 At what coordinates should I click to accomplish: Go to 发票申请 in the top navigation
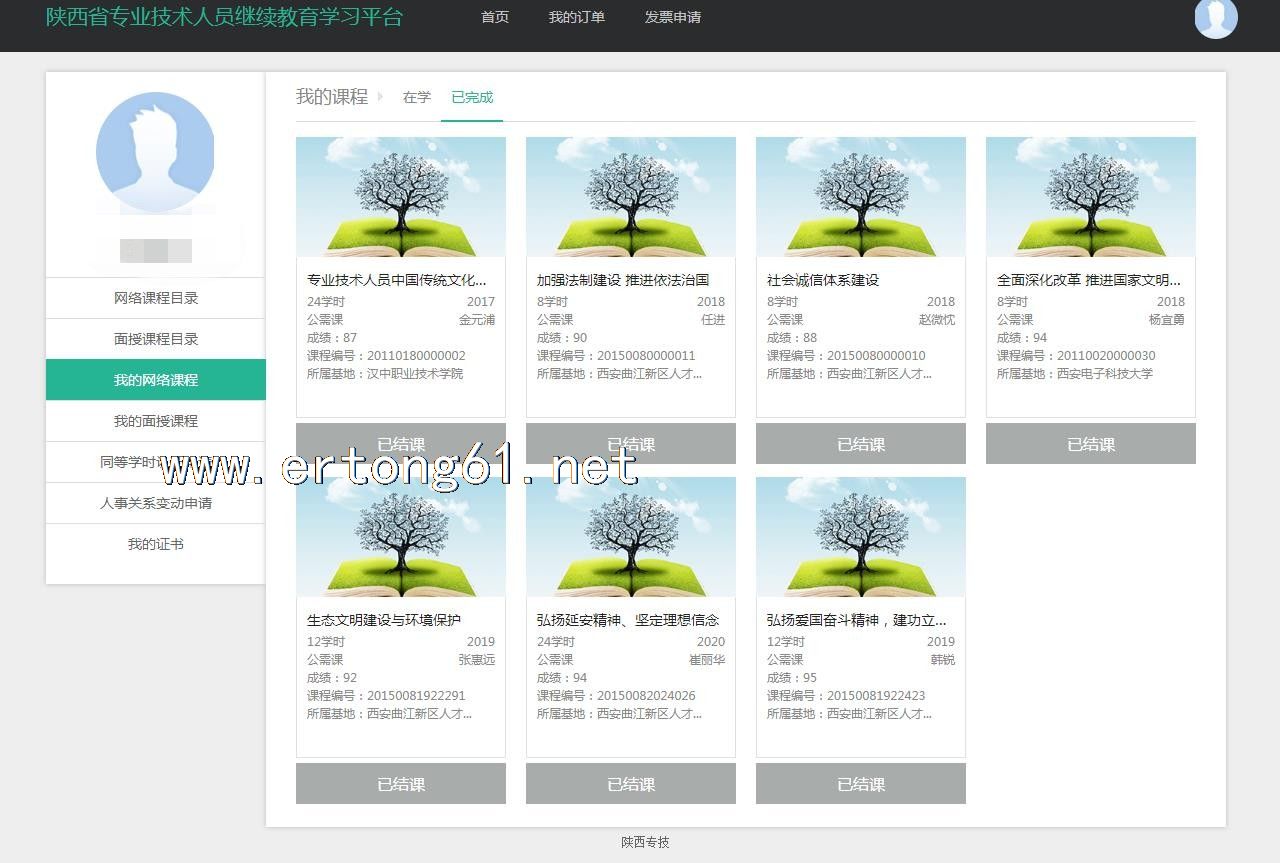672,17
